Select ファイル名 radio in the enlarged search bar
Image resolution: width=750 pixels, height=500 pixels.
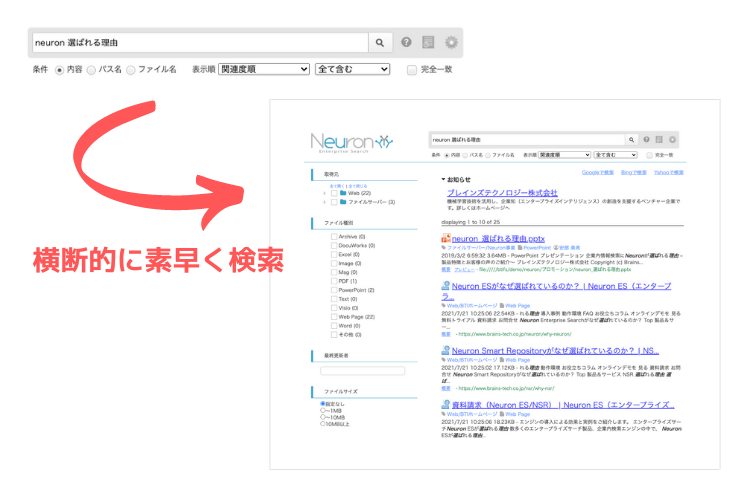tap(131, 70)
